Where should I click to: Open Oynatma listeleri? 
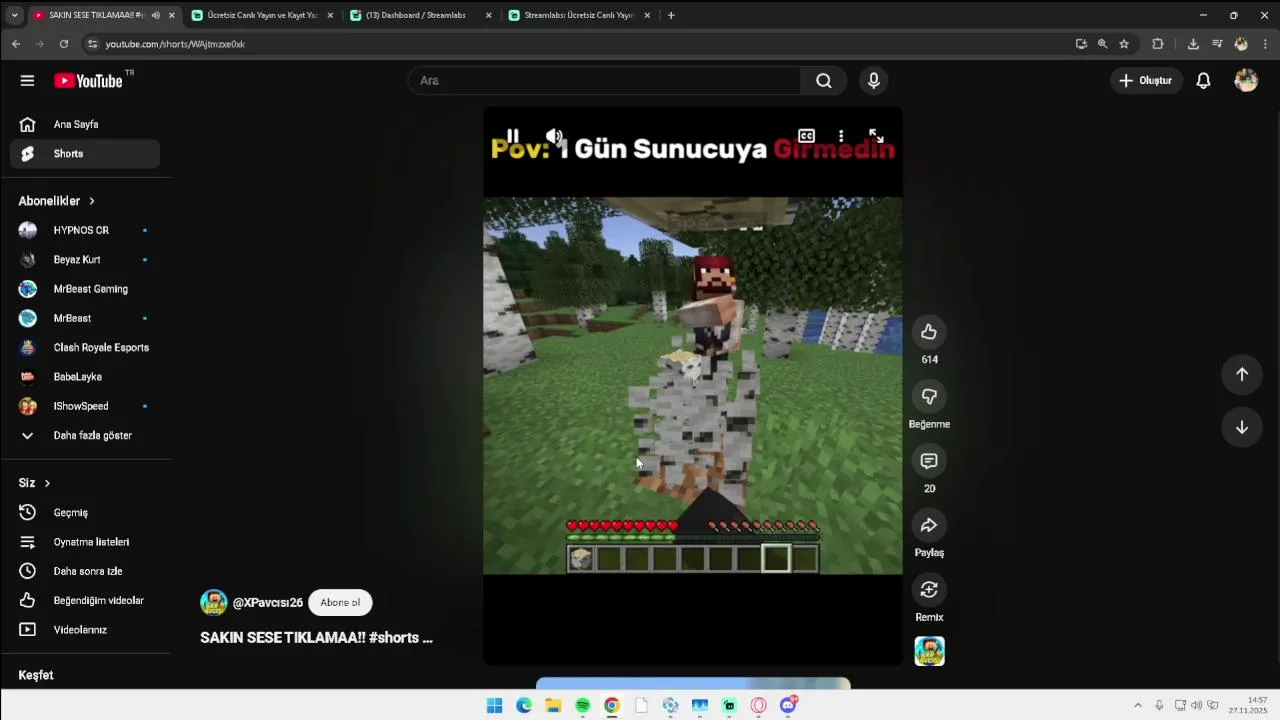tap(85, 542)
